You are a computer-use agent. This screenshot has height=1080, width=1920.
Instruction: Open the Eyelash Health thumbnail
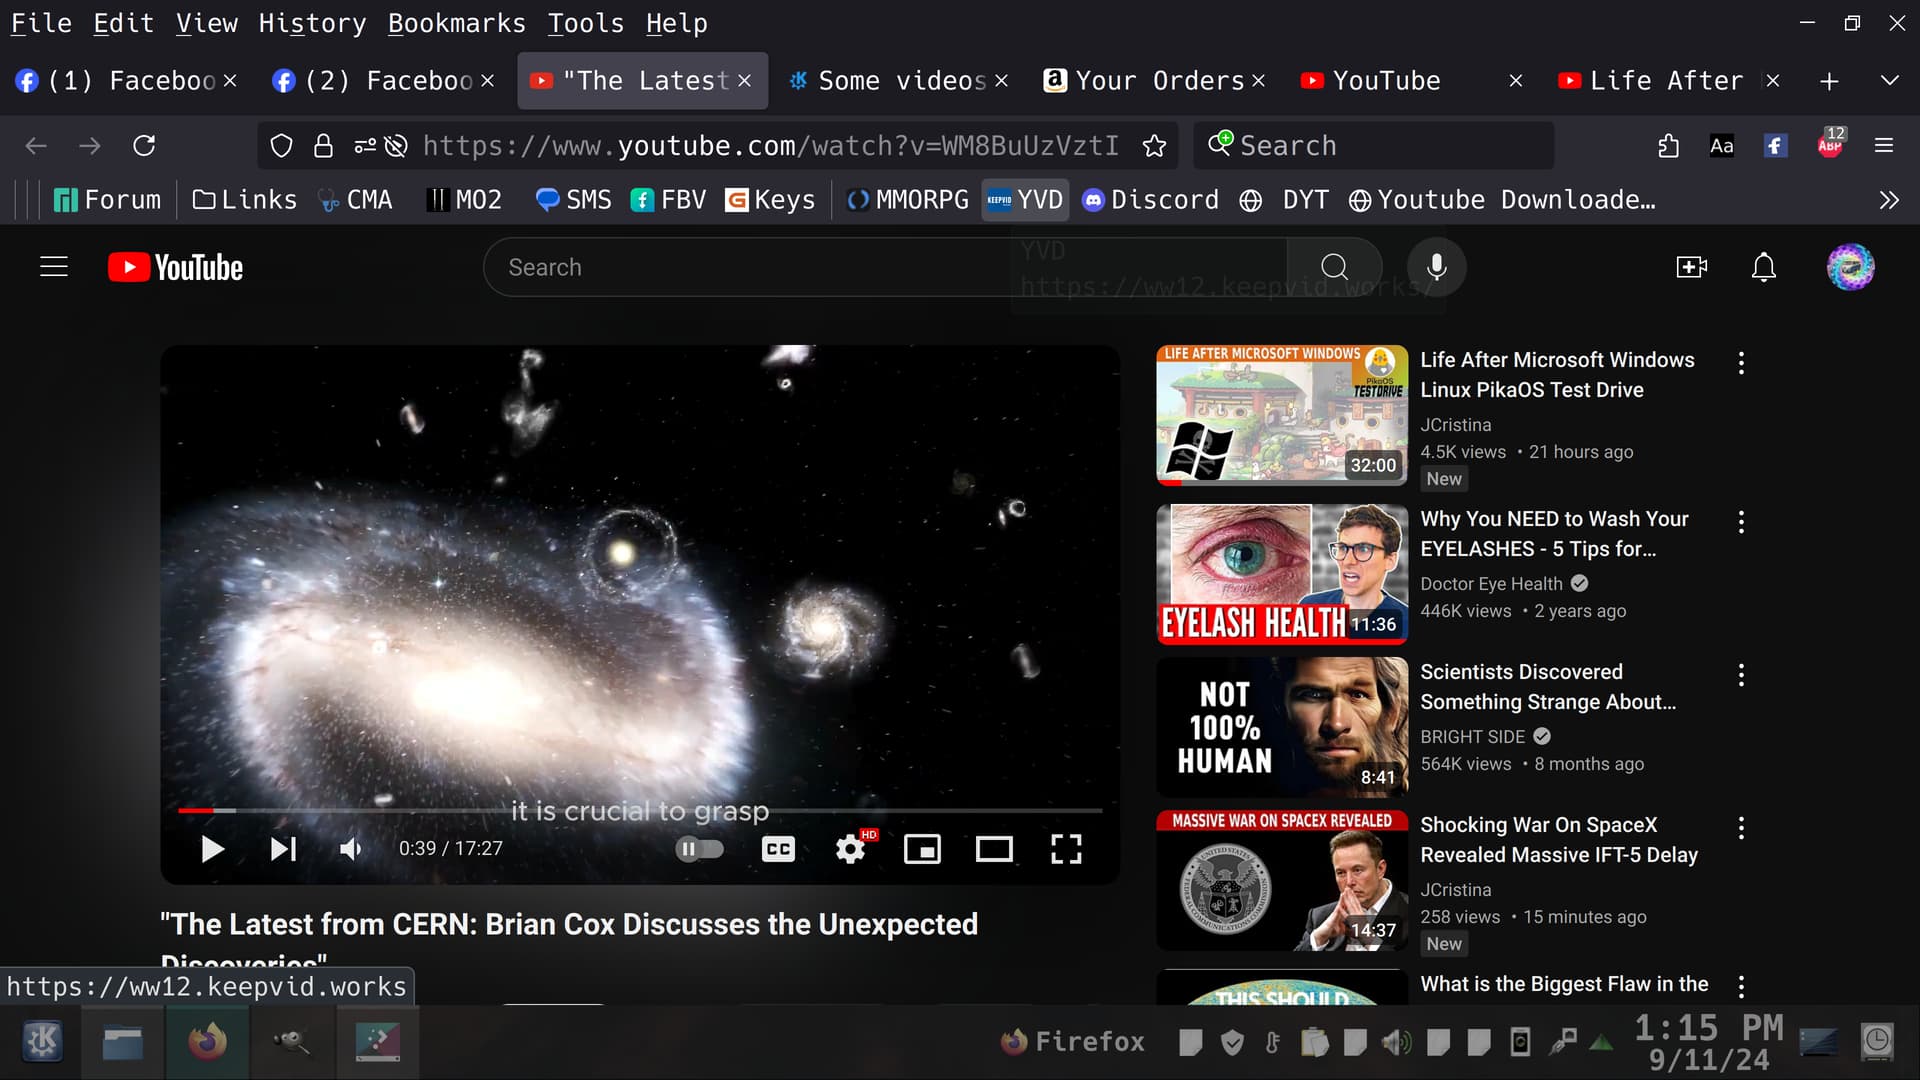[x=1282, y=574]
